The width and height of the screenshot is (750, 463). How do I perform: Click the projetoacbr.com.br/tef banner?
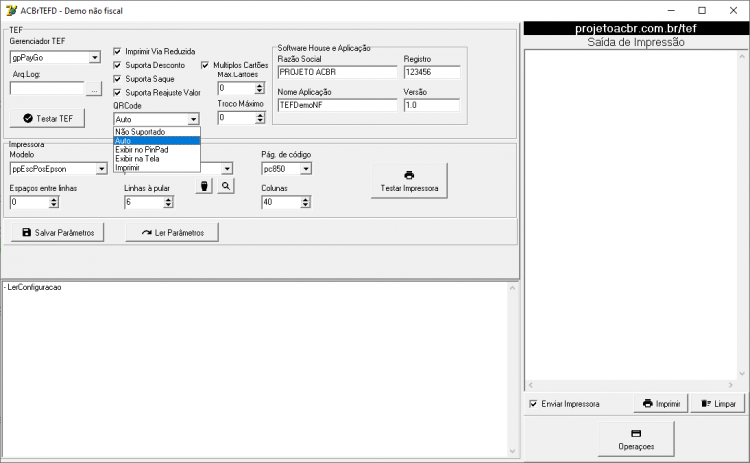[x=636, y=28]
